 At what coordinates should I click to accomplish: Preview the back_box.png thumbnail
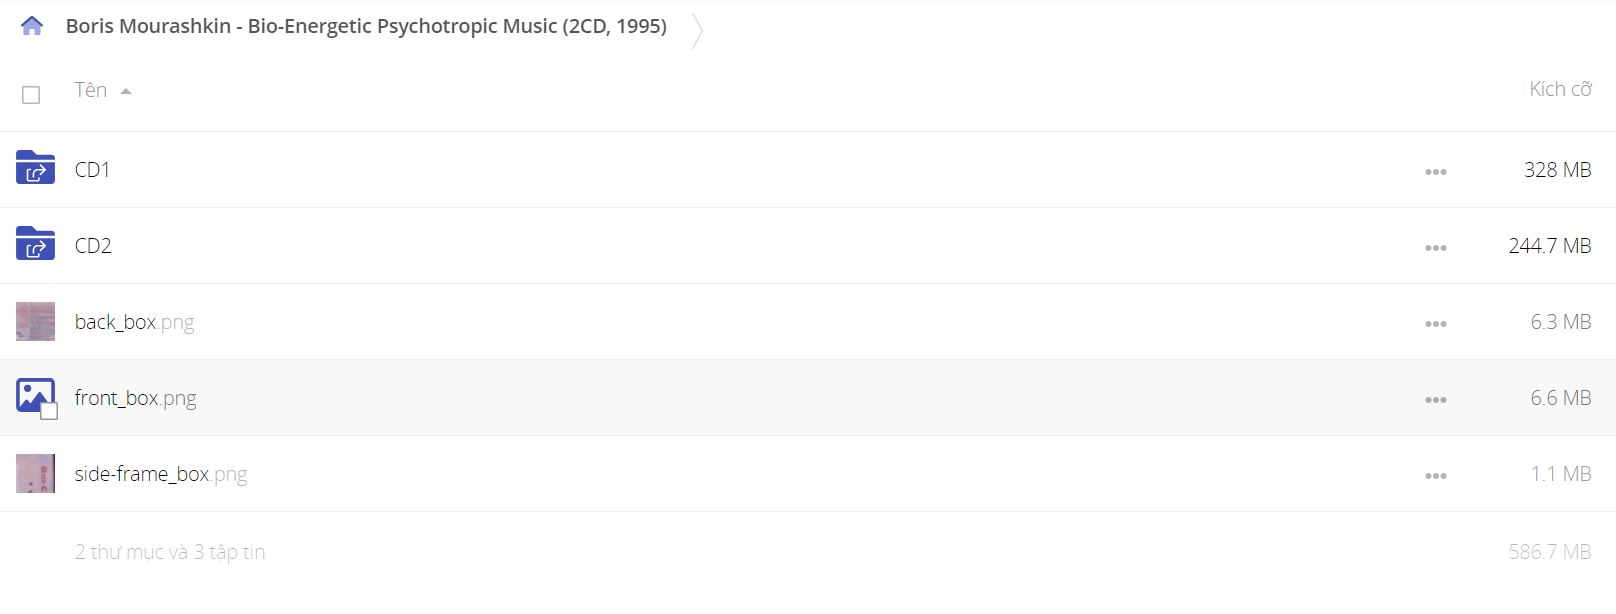35,321
